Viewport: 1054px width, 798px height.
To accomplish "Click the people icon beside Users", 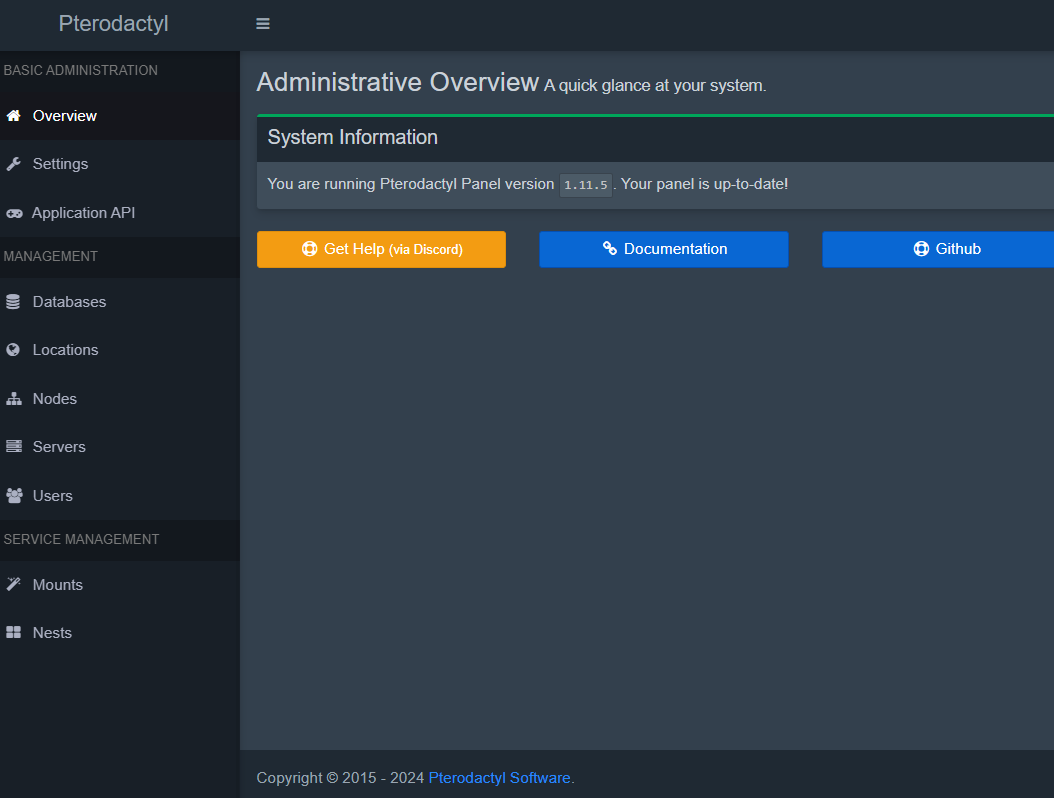I will (x=14, y=495).
